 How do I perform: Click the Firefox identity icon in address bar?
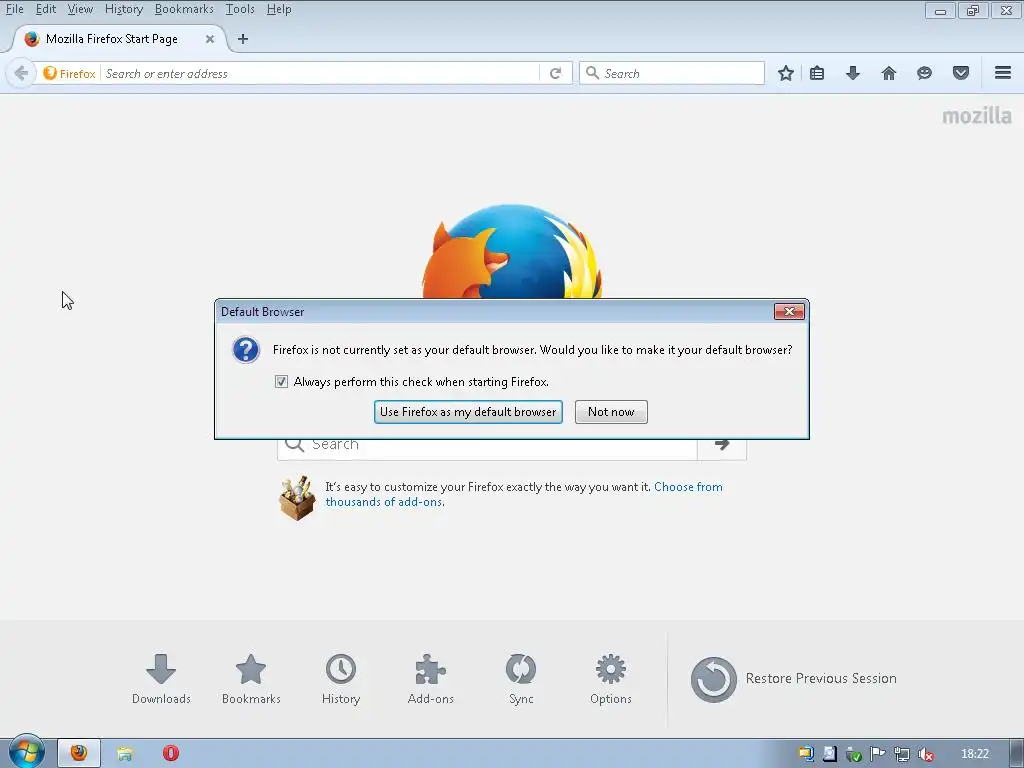69,73
